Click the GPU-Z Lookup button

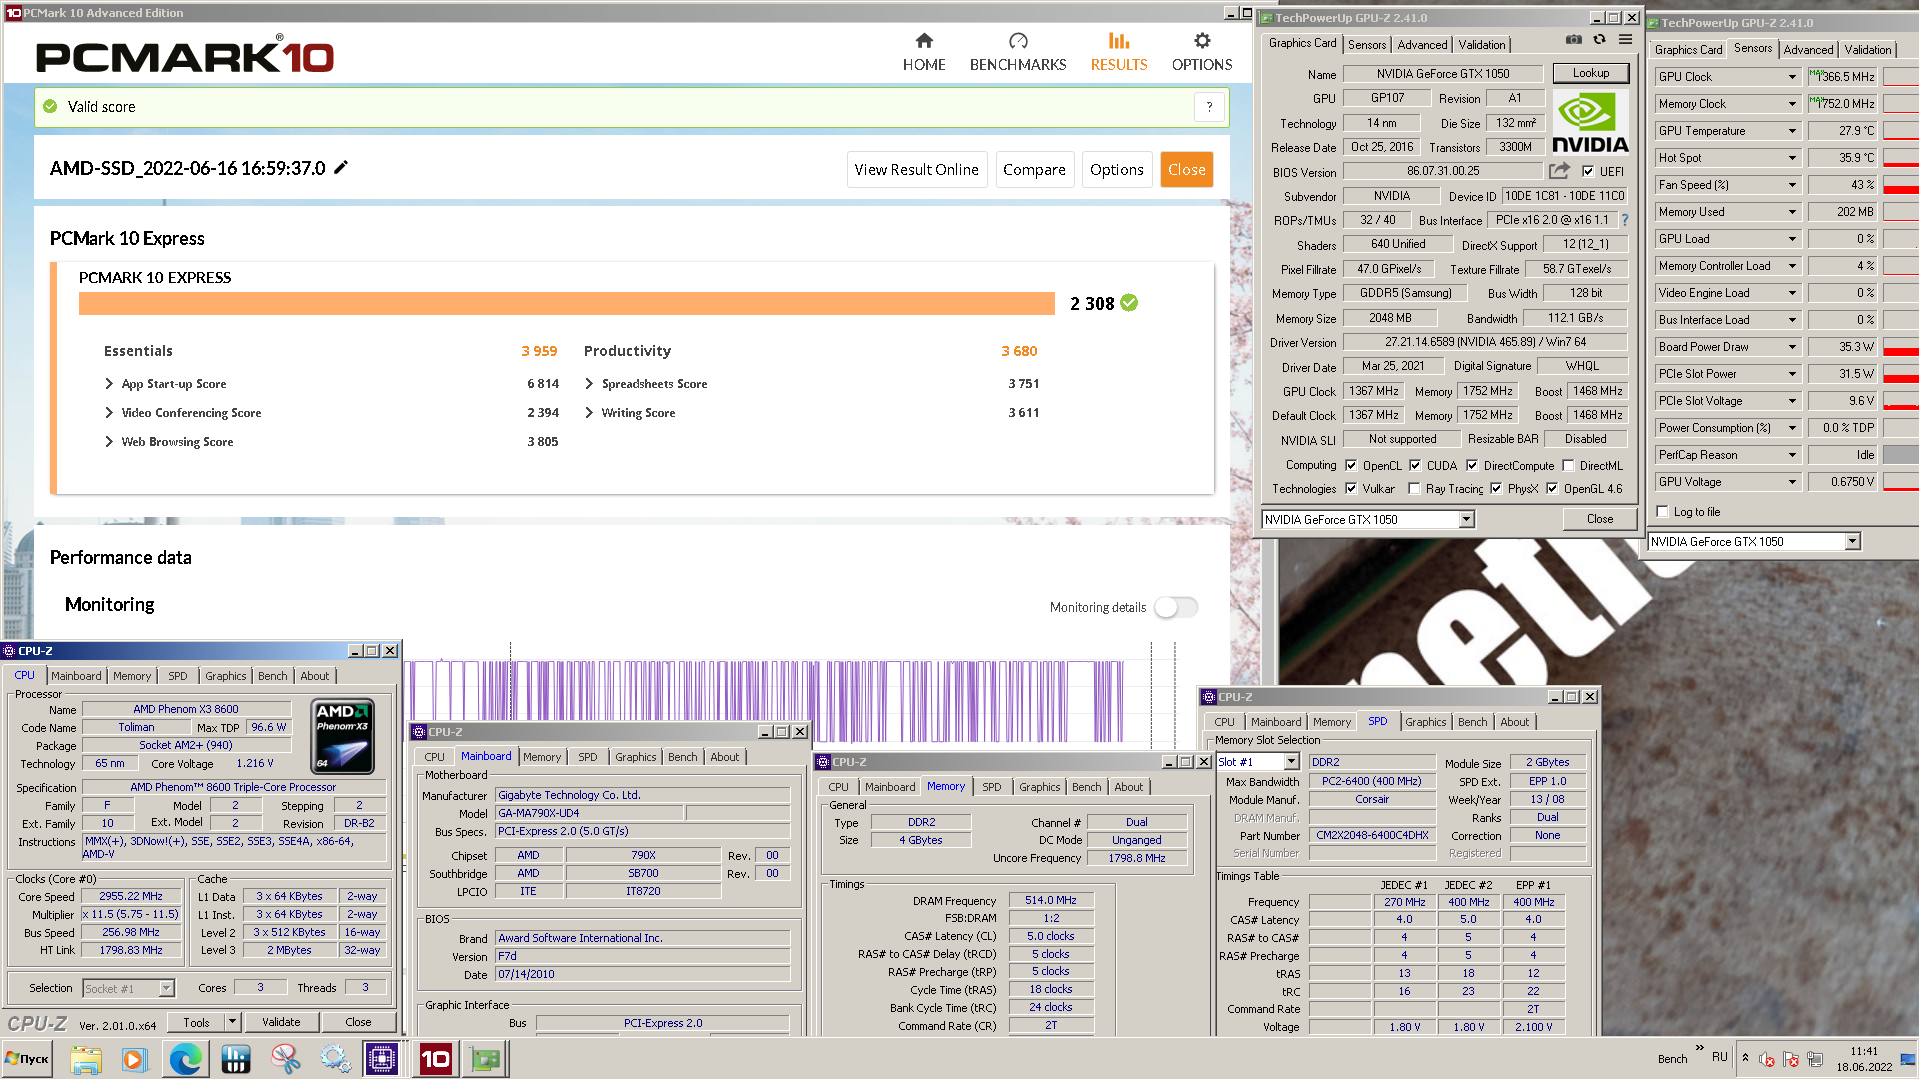point(1590,73)
